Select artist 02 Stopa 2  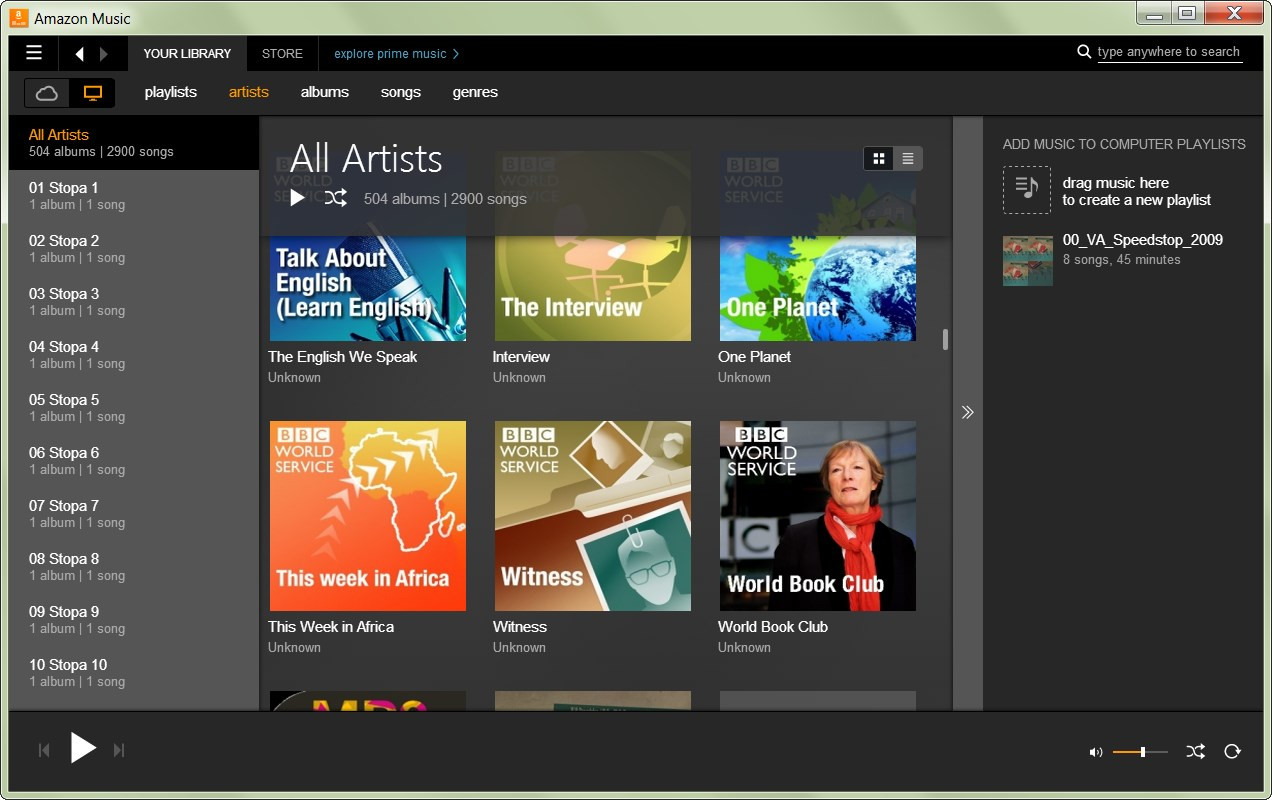coord(134,249)
